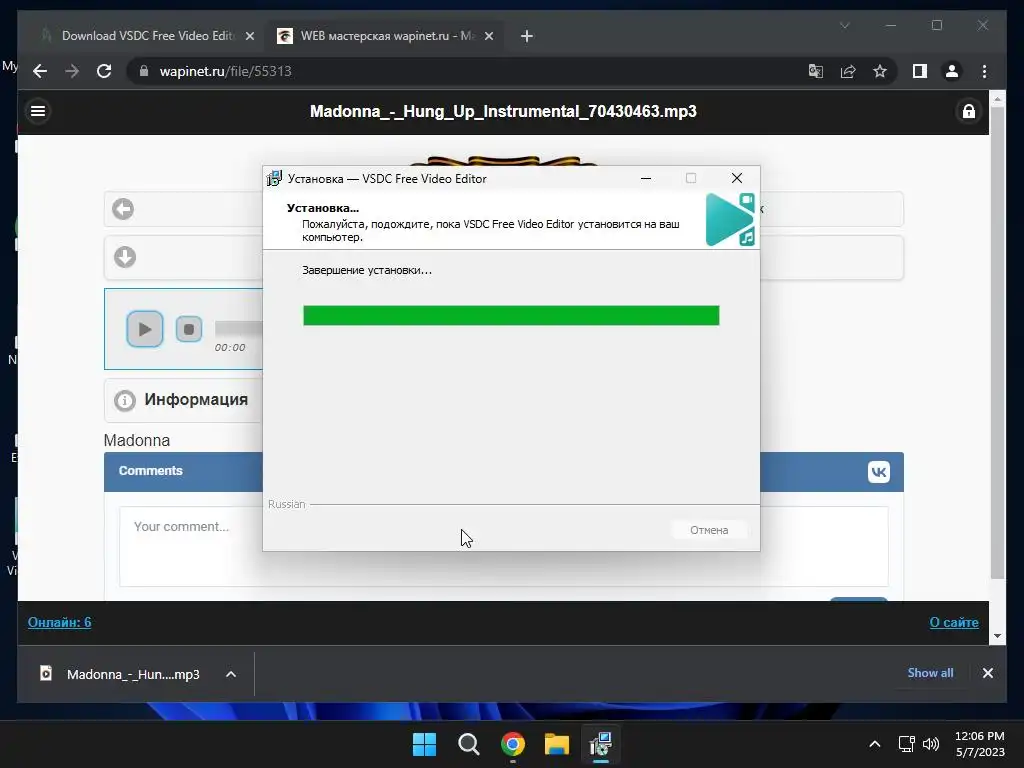Reload the wapinet.ru page
The image size is (1024, 768).
click(104, 71)
